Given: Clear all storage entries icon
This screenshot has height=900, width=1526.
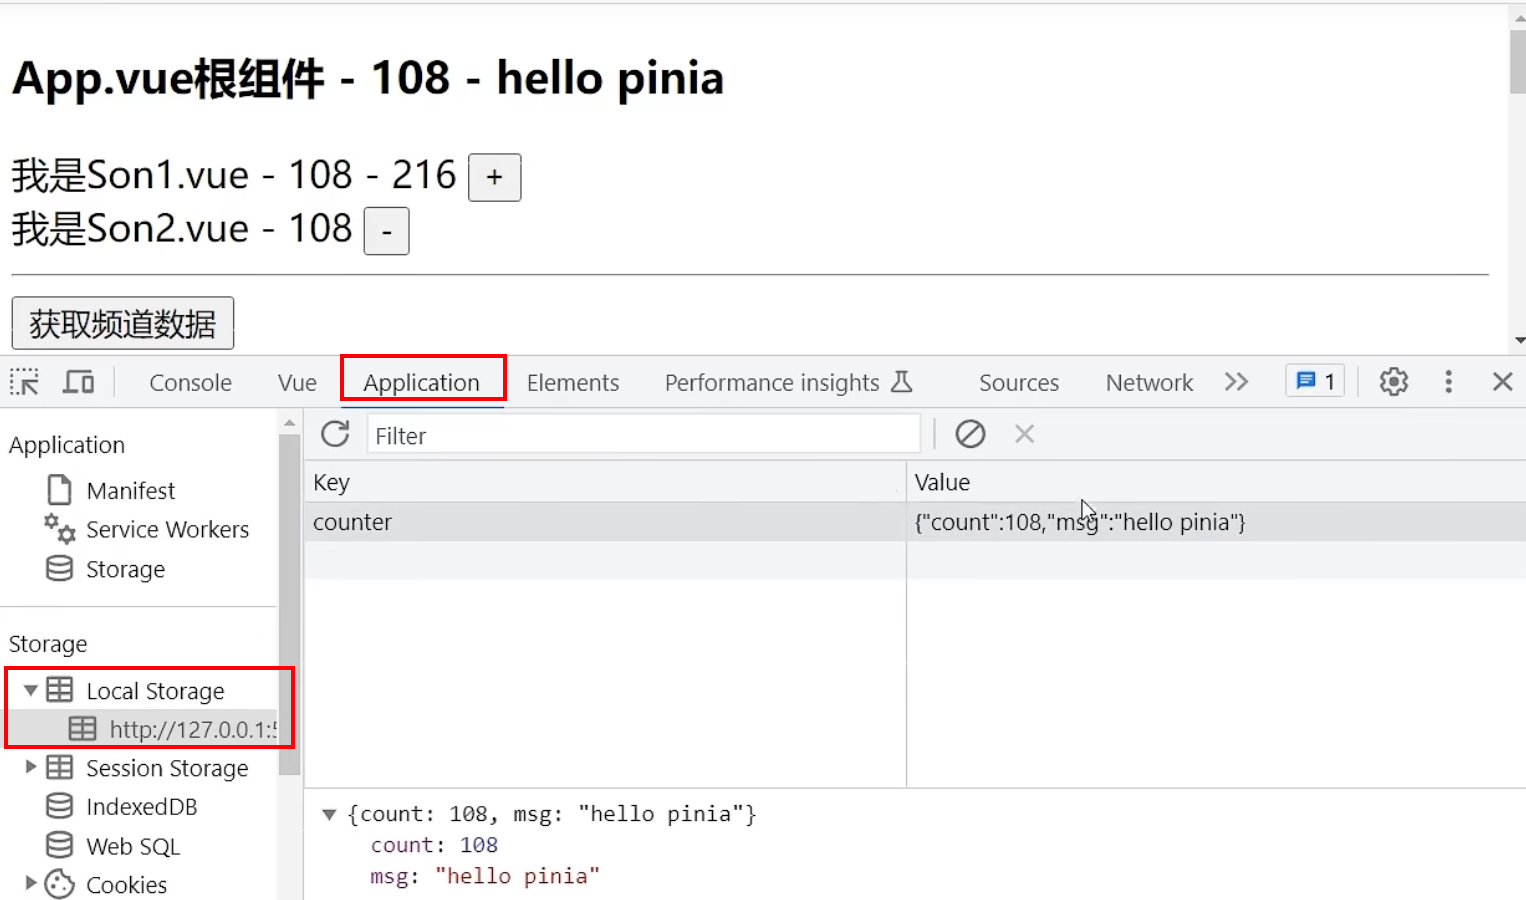Looking at the screenshot, I should coord(970,434).
